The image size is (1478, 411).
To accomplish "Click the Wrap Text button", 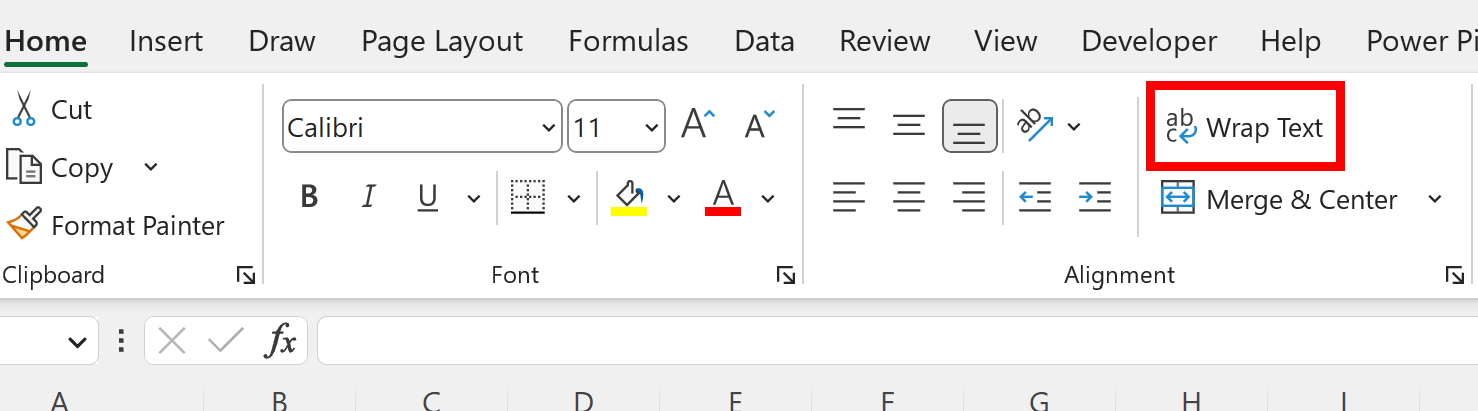I will pos(1244,127).
